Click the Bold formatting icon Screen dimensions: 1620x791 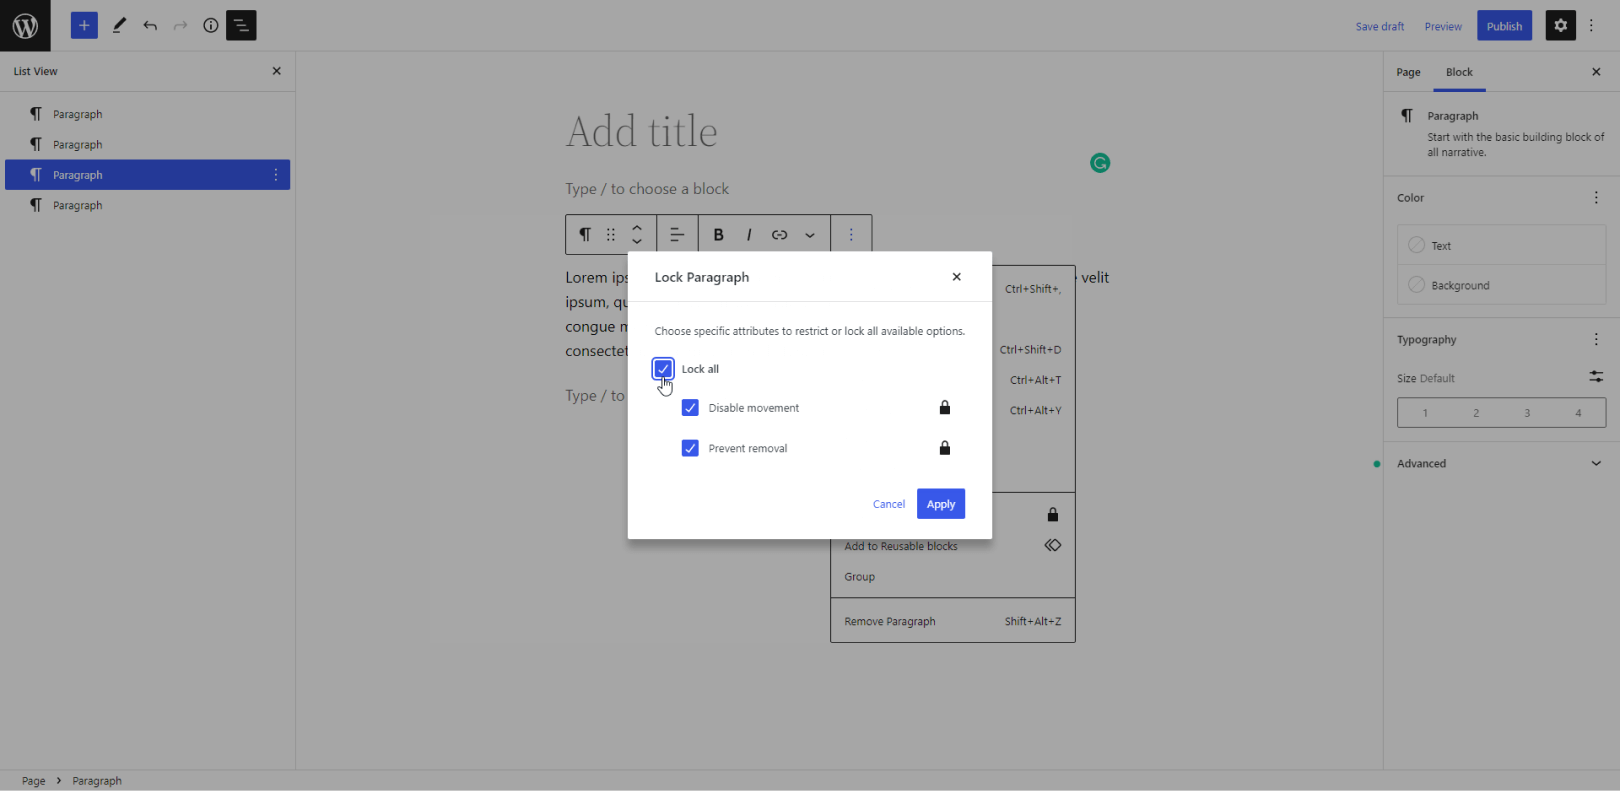(718, 235)
